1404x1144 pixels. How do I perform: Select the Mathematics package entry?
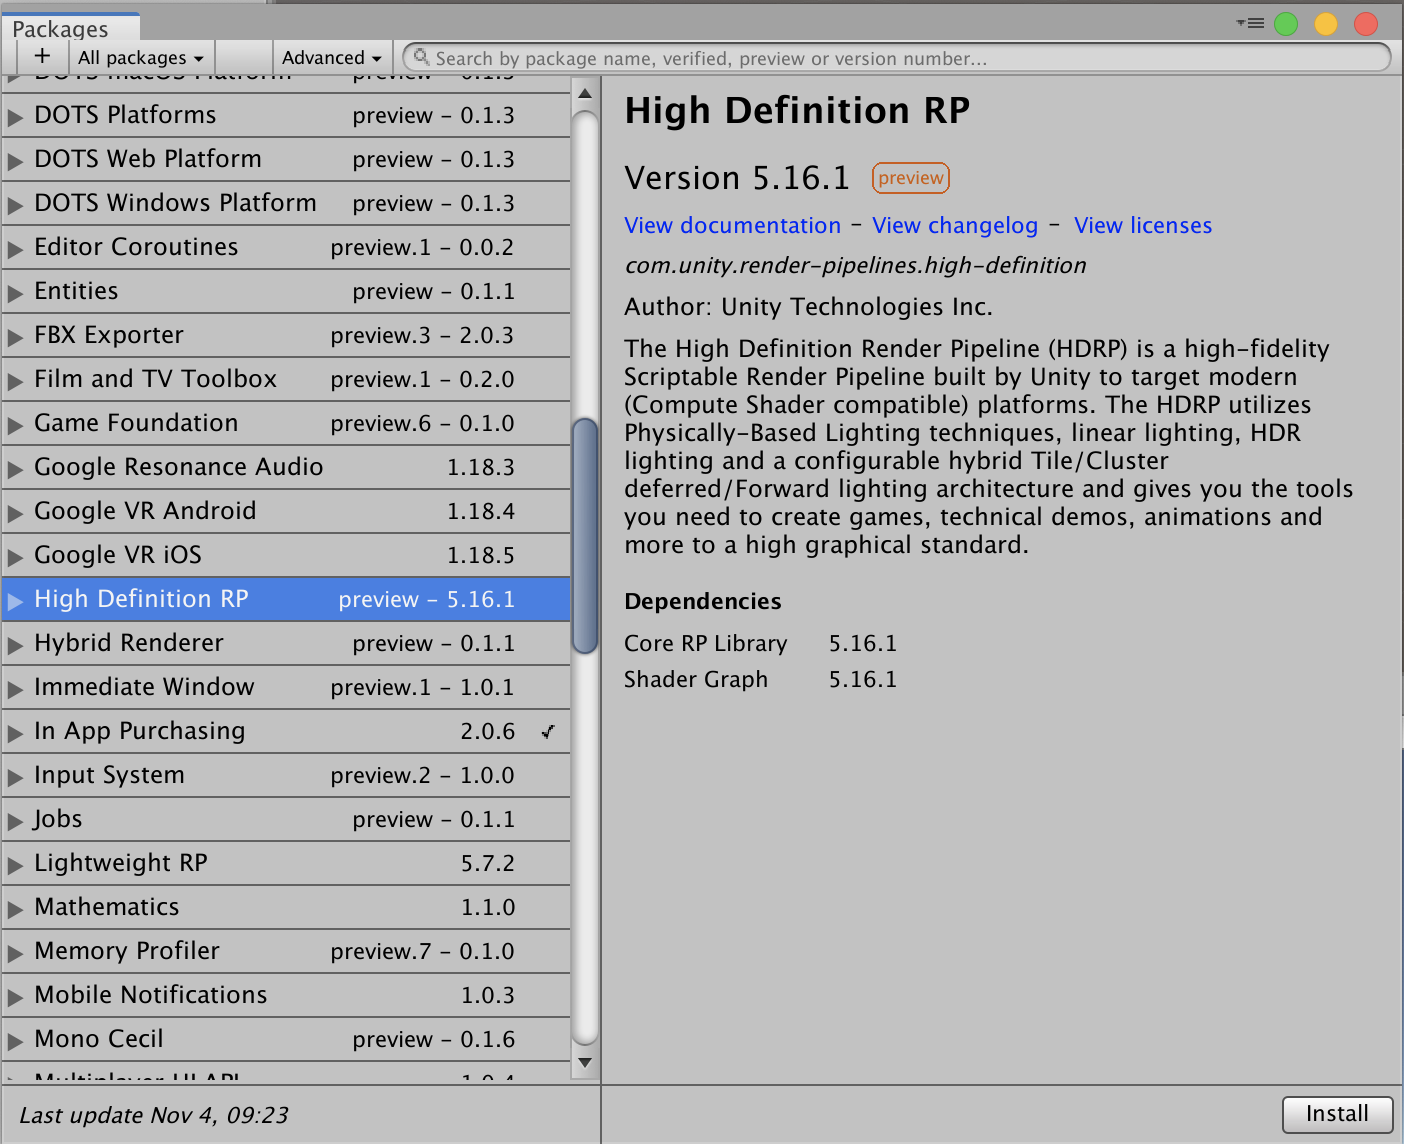coord(107,907)
